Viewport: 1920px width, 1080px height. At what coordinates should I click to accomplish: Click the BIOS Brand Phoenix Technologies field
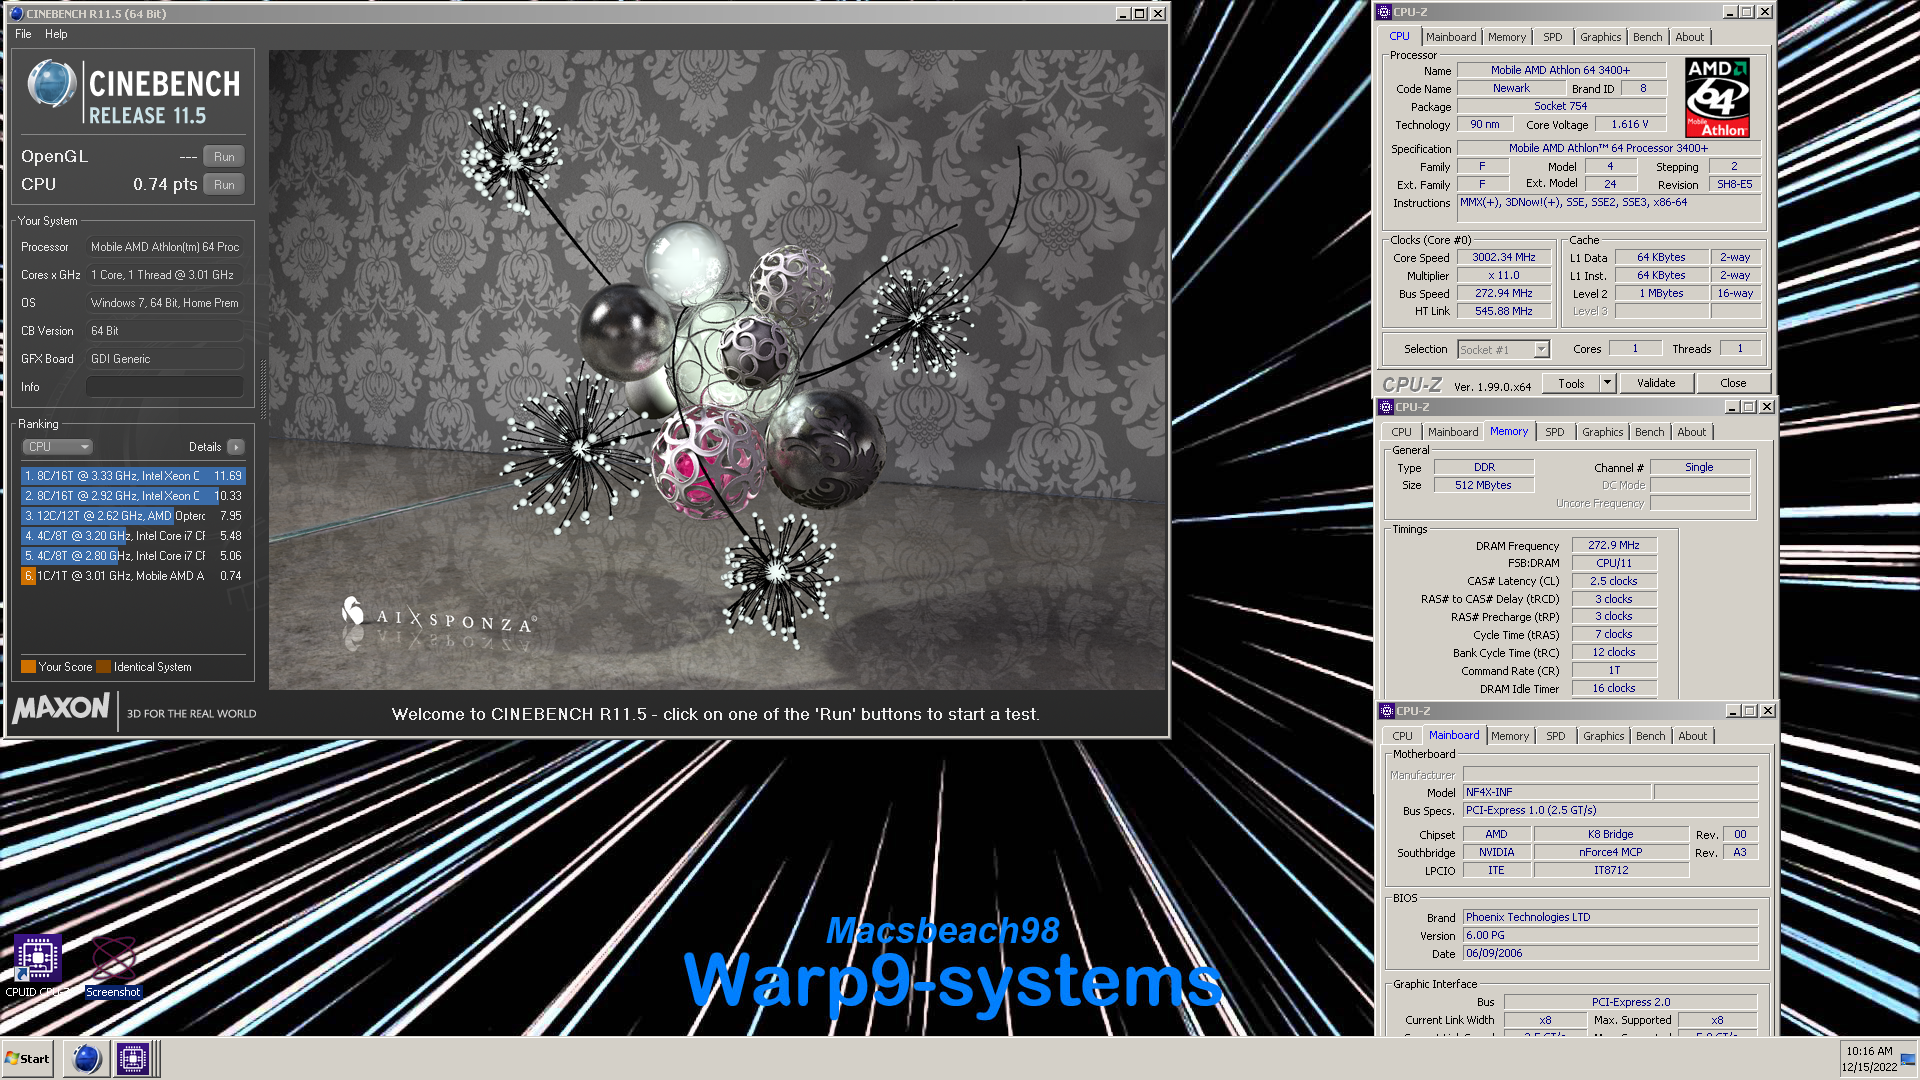tap(1610, 917)
